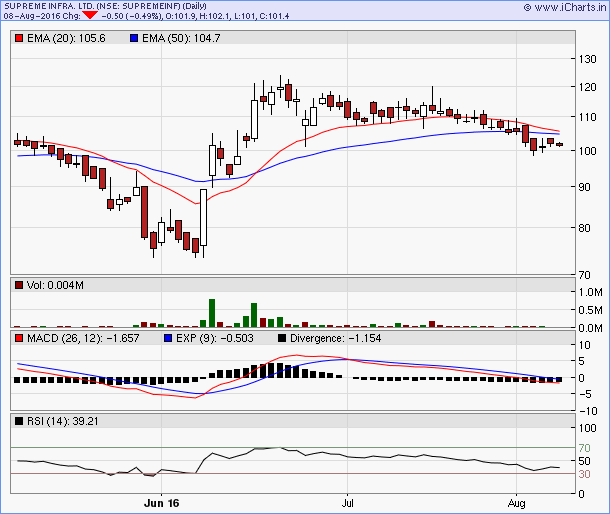The image size is (610, 514).
Task: Click the blue EMA (50) legend swatch
Action: pos(134,38)
